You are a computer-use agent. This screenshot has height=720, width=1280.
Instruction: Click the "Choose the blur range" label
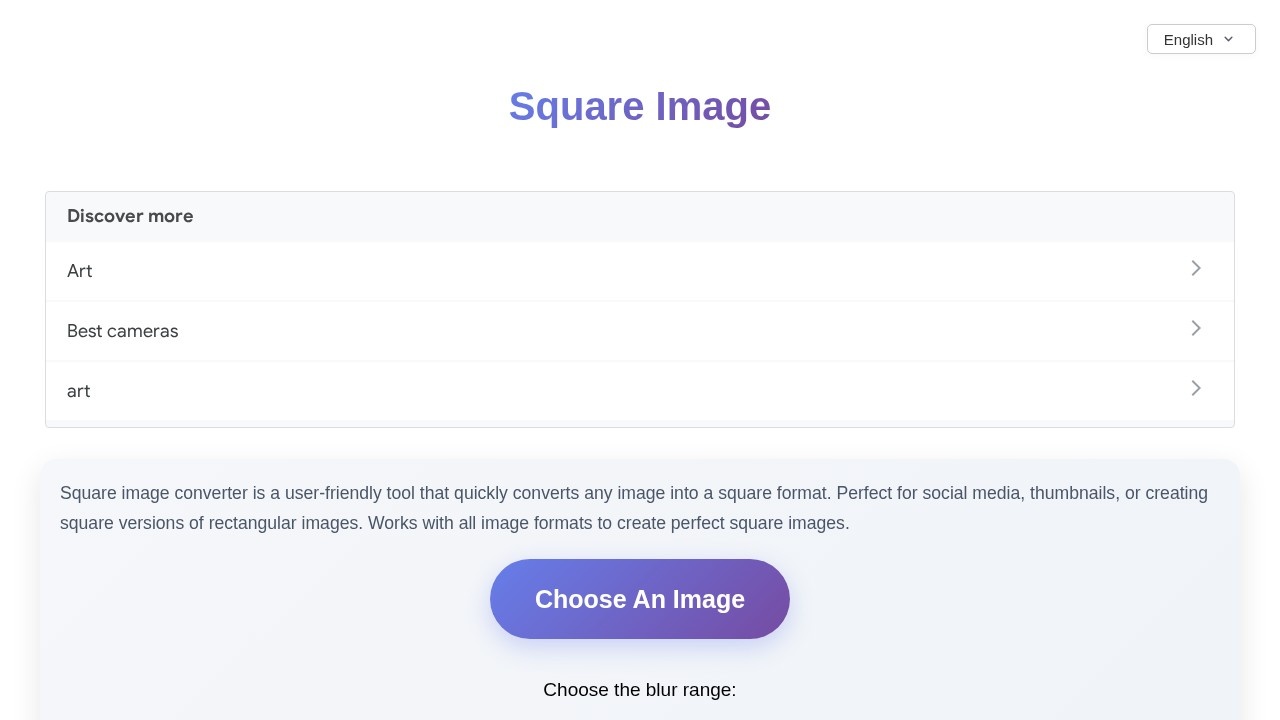[639, 690]
